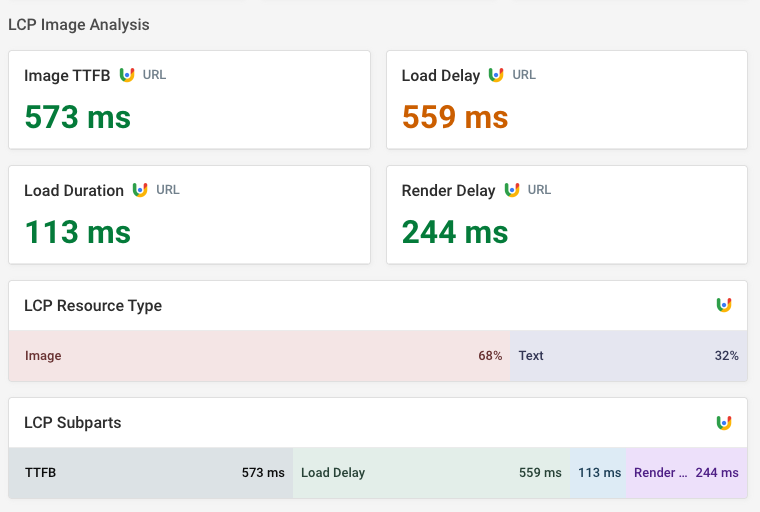Click the CrUX icon beside Load Delay
760x512 pixels.
tap(496, 75)
